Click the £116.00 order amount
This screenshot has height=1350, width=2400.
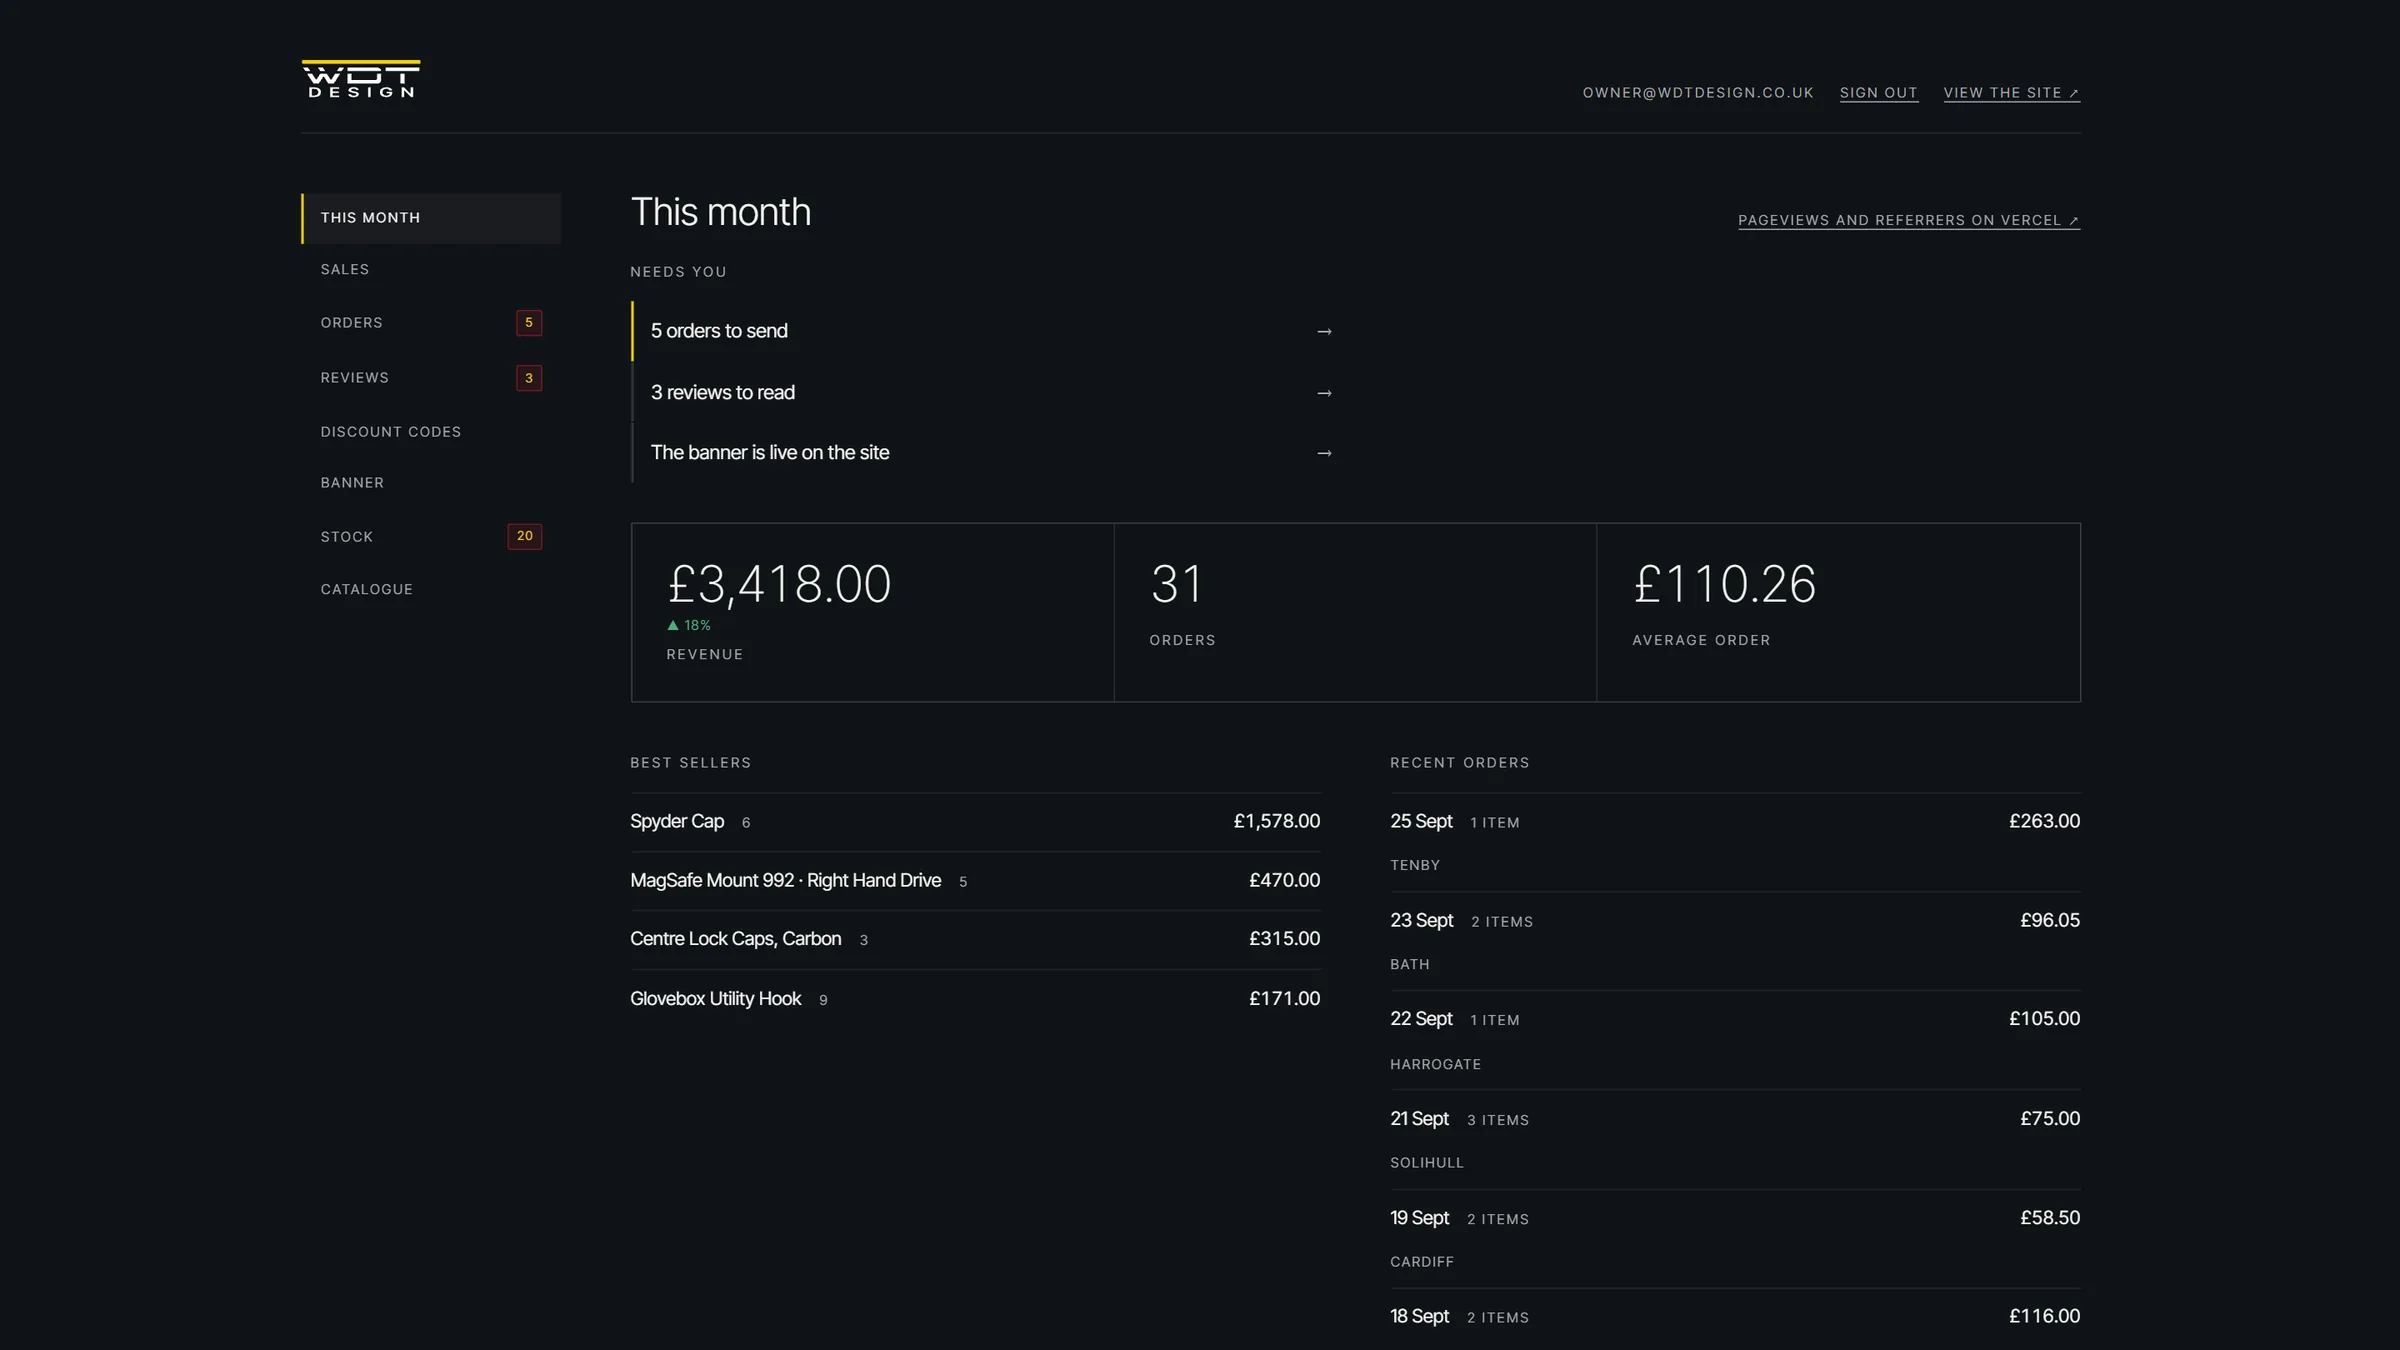tap(2045, 1317)
